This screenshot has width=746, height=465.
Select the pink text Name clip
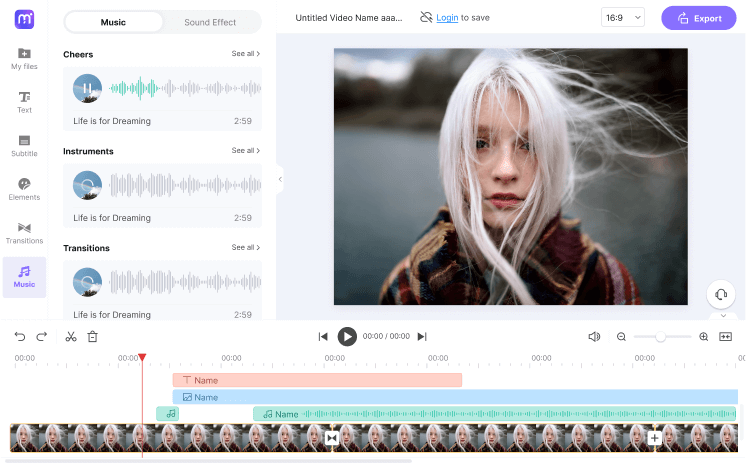(x=317, y=380)
